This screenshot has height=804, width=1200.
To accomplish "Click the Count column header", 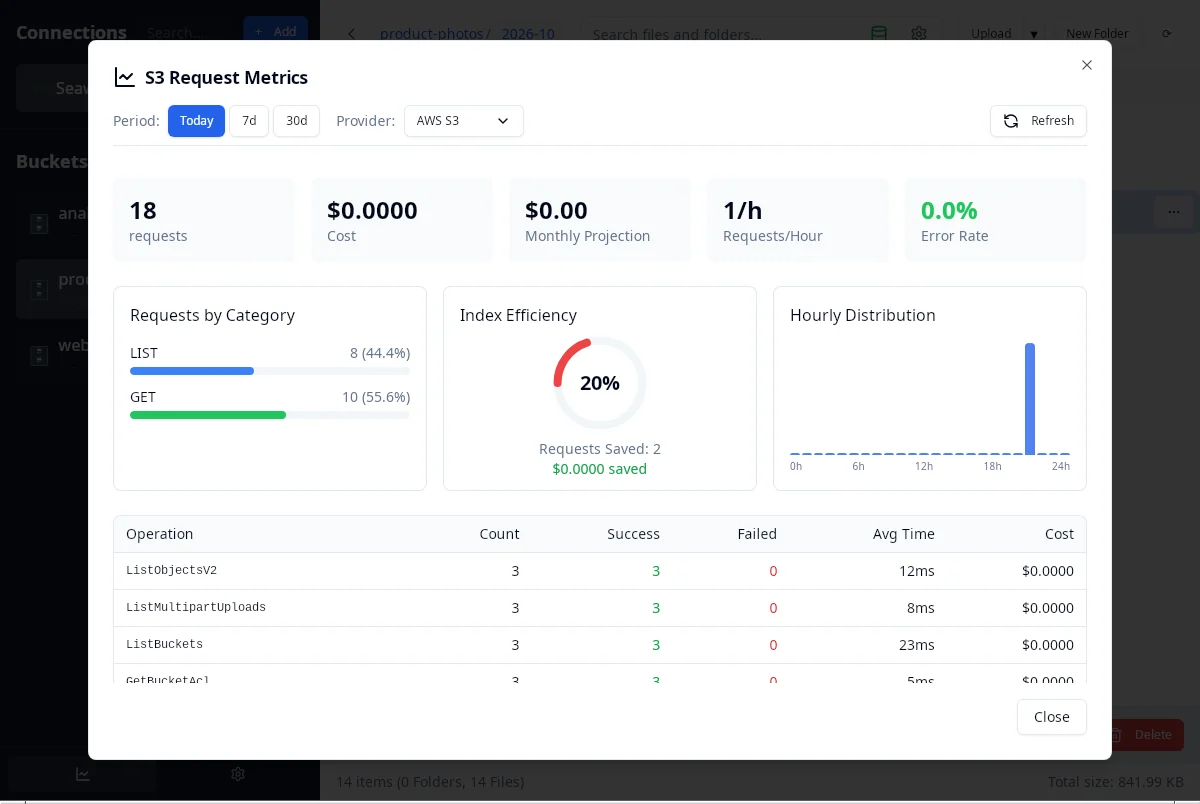I will 499,534.
